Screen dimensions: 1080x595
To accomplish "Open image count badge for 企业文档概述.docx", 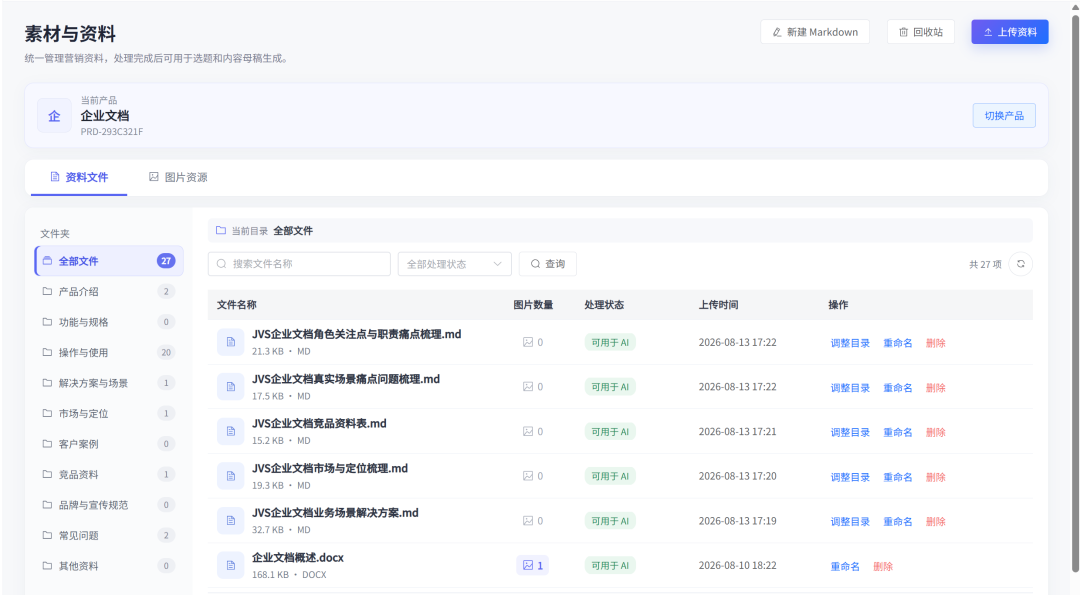I will tap(532, 565).
